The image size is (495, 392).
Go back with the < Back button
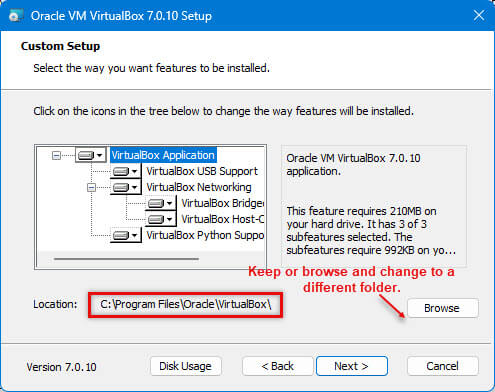click(x=277, y=366)
